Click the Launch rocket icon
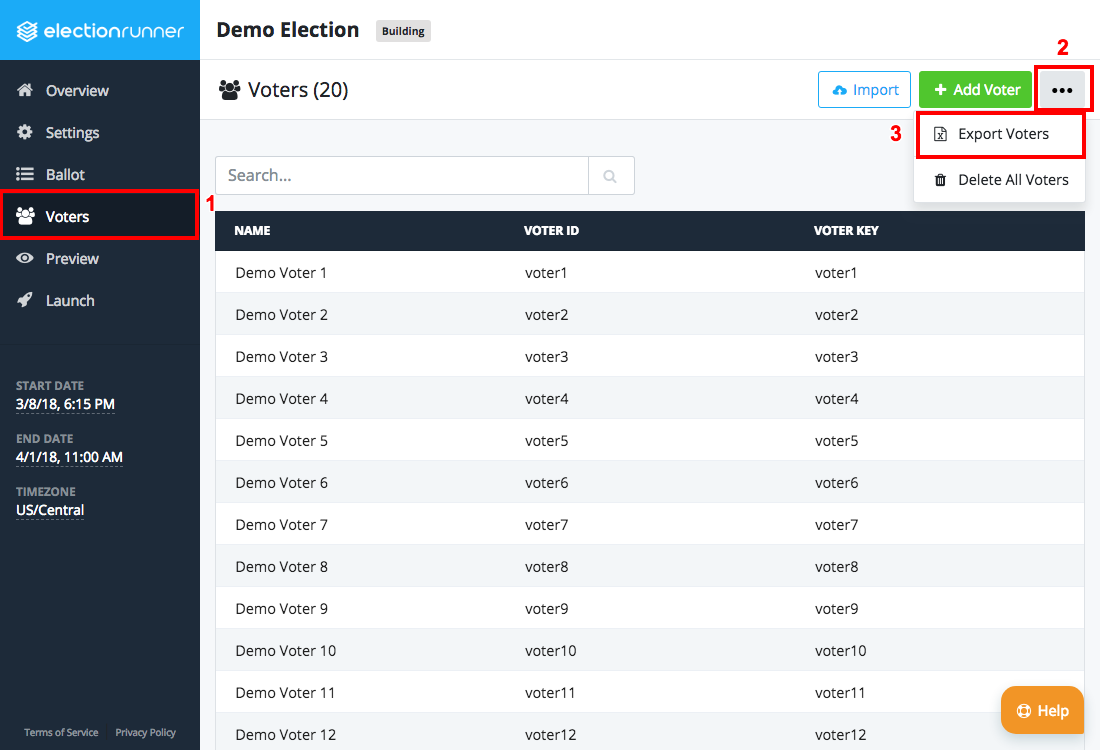This screenshot has height=750, width=1100. click(x=26, y=301)
